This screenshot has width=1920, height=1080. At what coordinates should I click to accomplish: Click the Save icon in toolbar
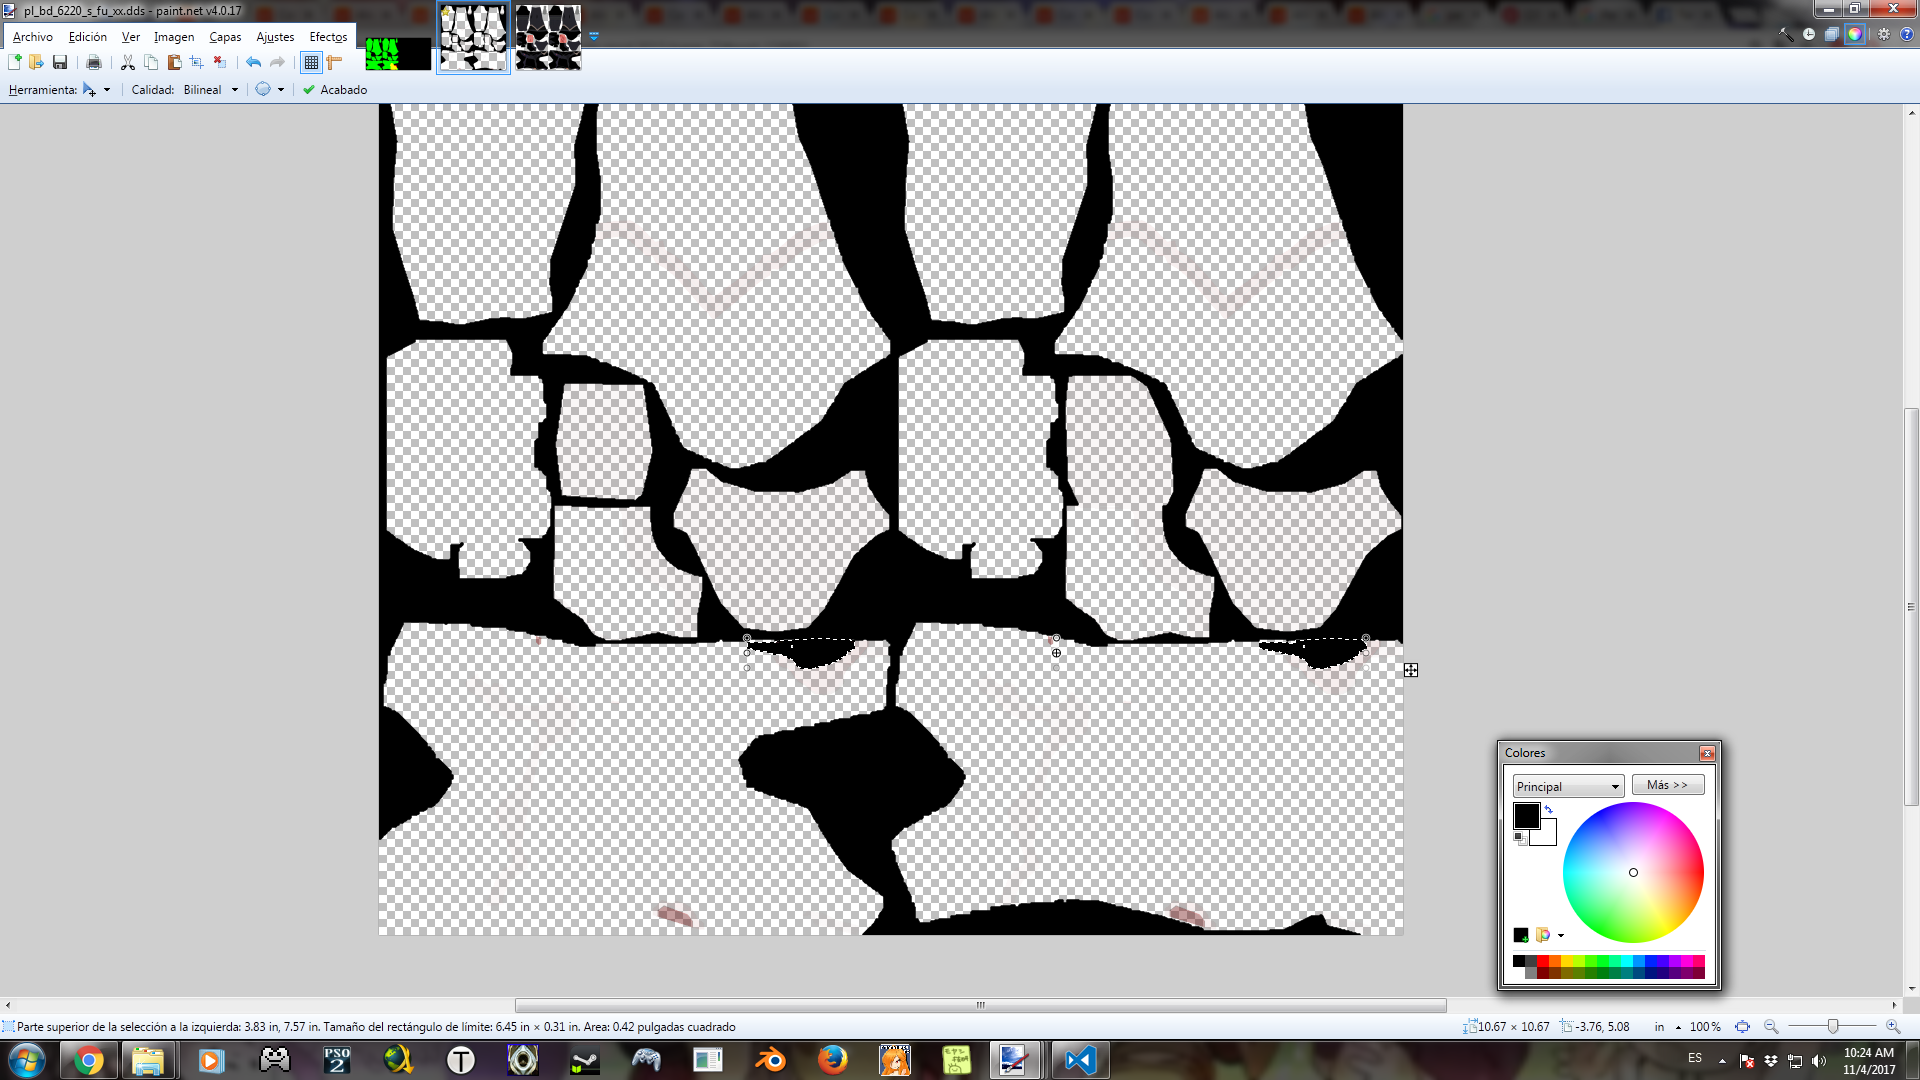[x=60, y=62]
